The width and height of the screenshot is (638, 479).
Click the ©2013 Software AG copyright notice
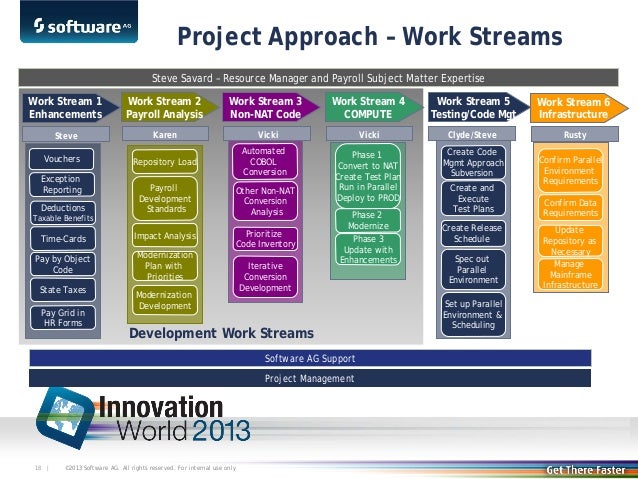click(151, 468)
